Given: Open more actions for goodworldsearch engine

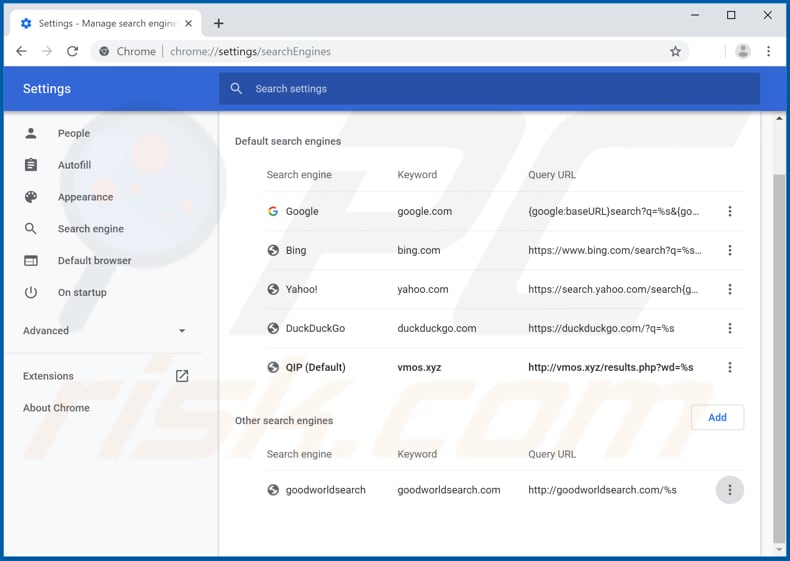Looking at the screenshot, I should (x=730, y=489).
